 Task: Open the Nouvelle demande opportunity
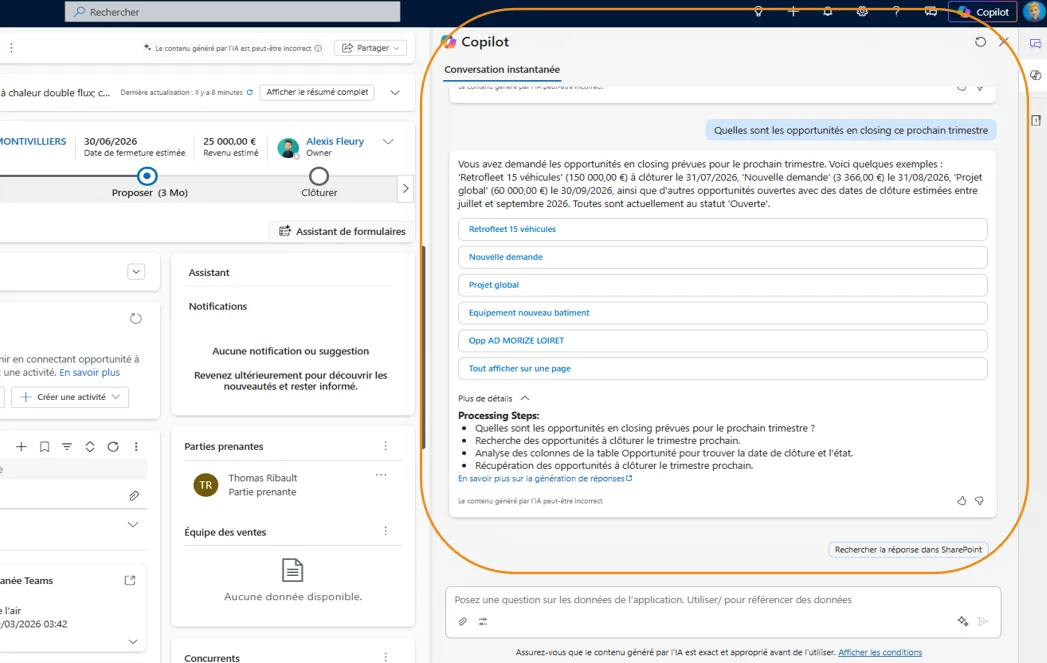[722, 257]
